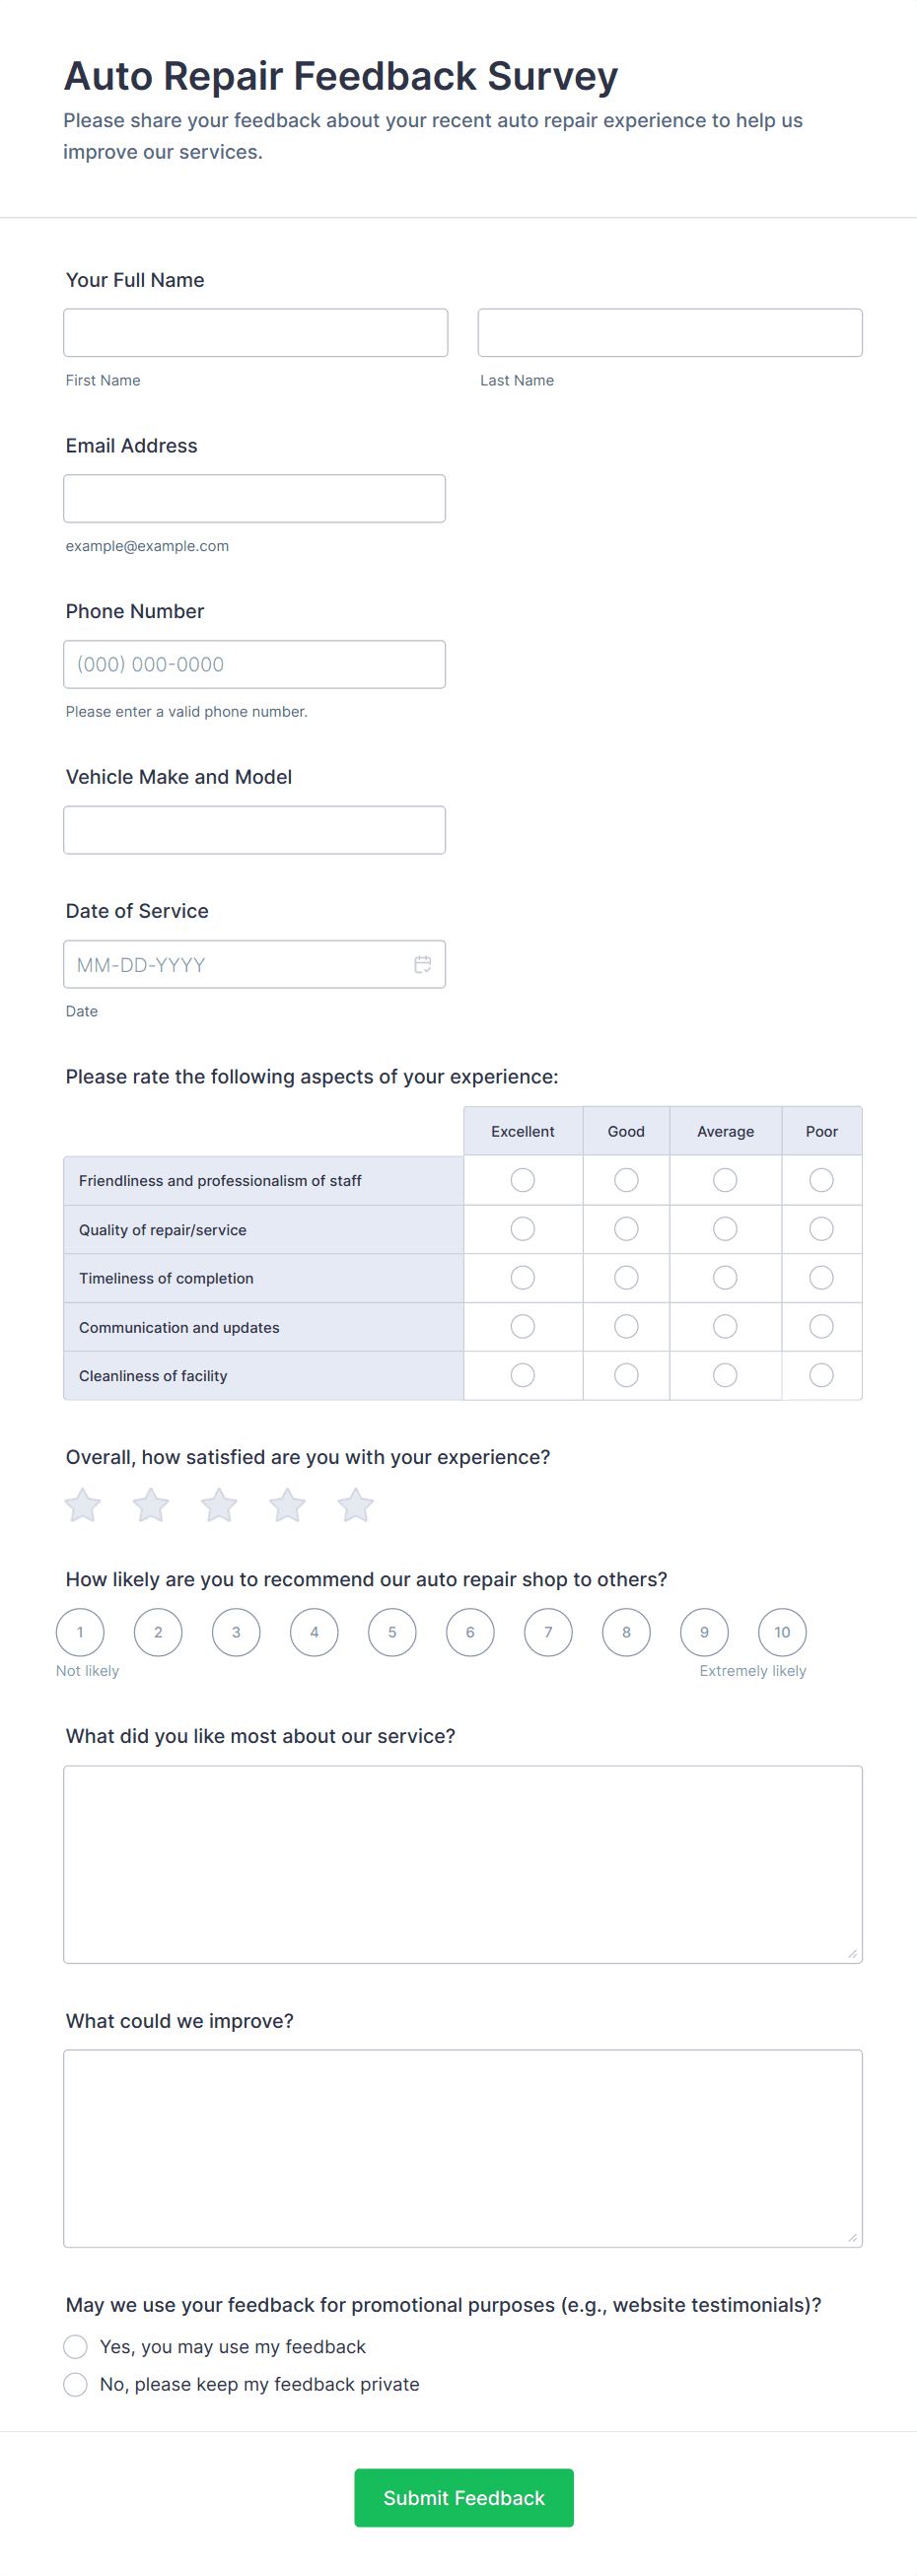This screenshot has height=2576, width=917.
Task: Pick 10 on the recommendation scale
Action: click(782, 1632)
